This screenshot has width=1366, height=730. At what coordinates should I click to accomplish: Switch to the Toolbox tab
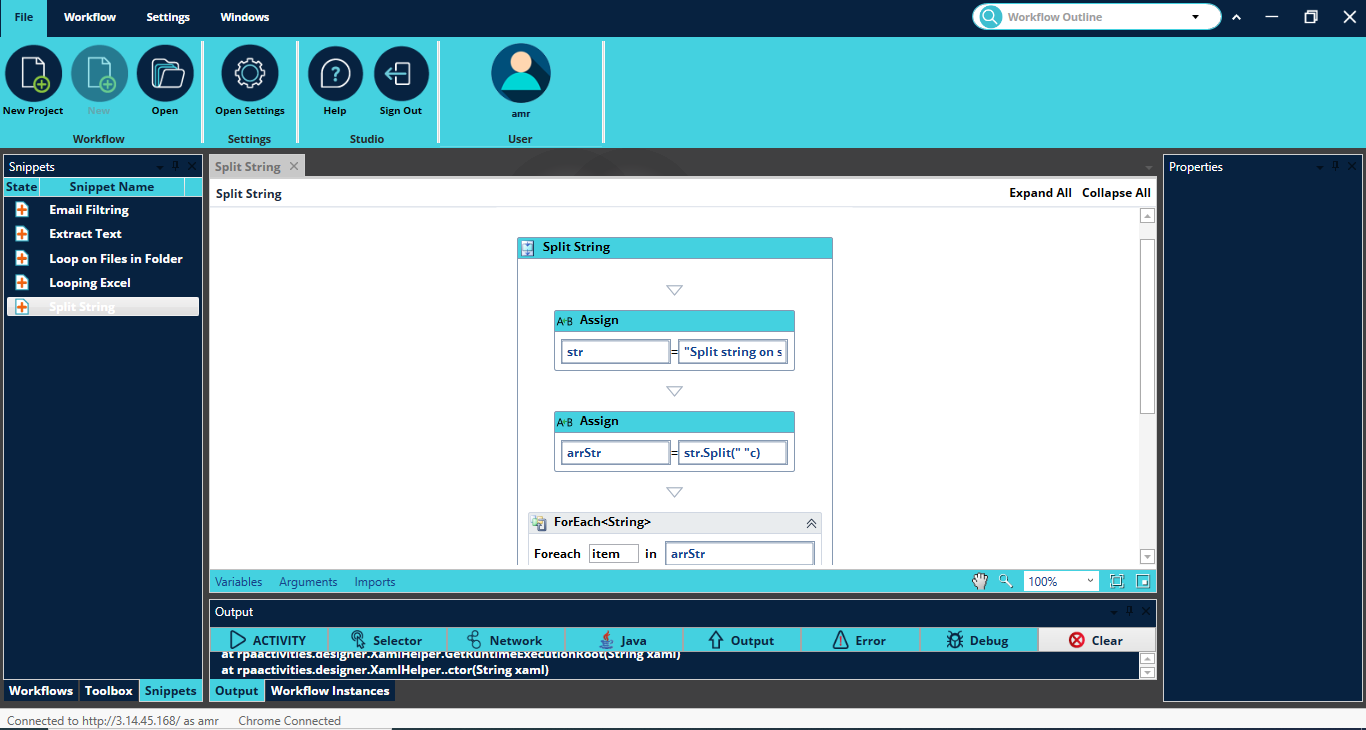pos(108,691)
